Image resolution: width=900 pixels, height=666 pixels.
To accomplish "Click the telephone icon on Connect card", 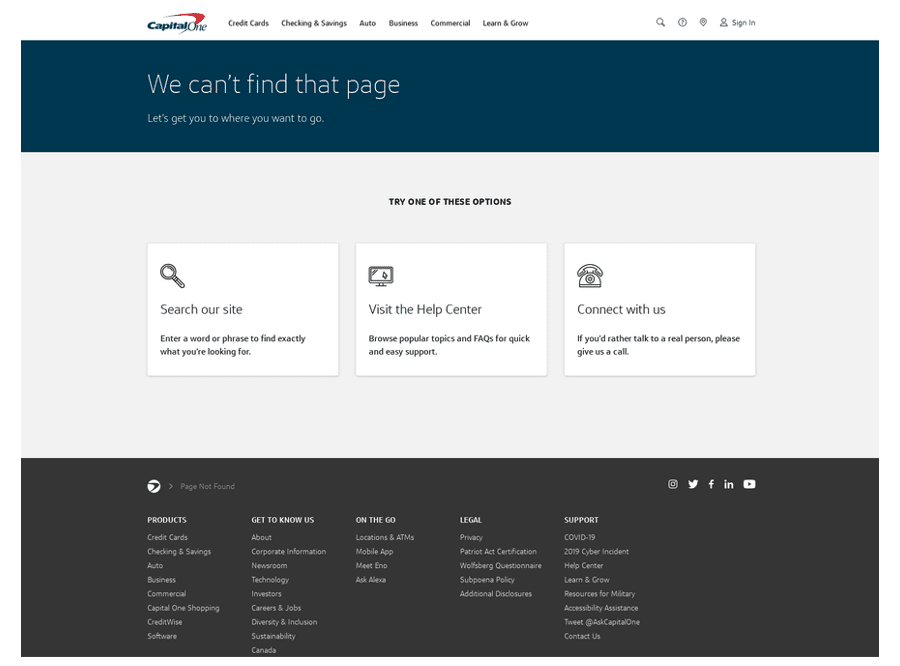I will click(x=589, y=276).
